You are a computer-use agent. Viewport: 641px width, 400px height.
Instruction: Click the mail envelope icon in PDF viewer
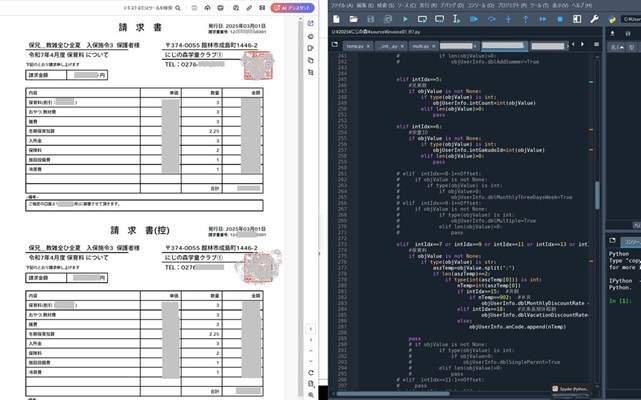[262, 8]
